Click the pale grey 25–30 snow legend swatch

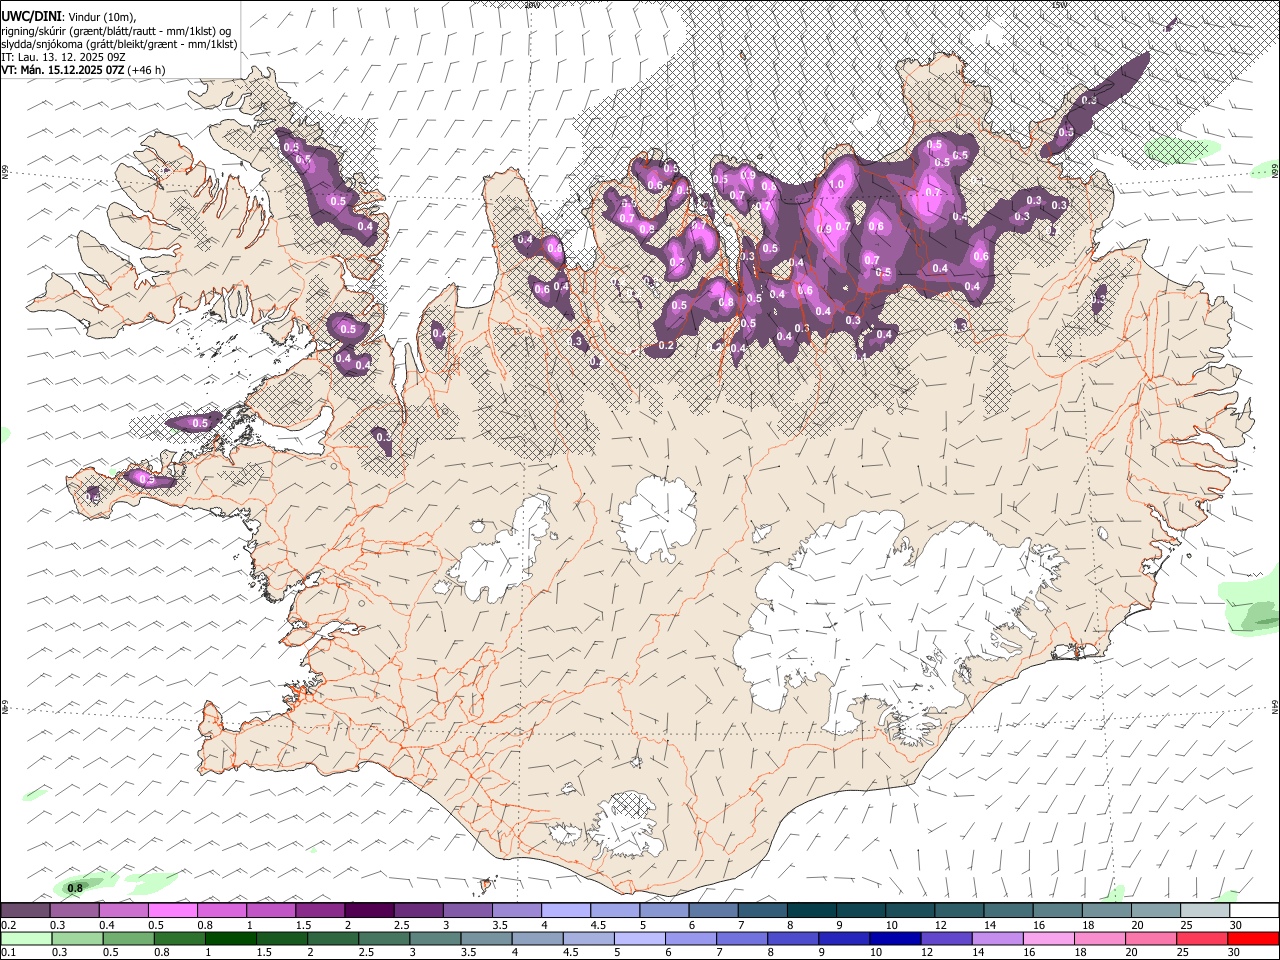[x=1206, y=910]
